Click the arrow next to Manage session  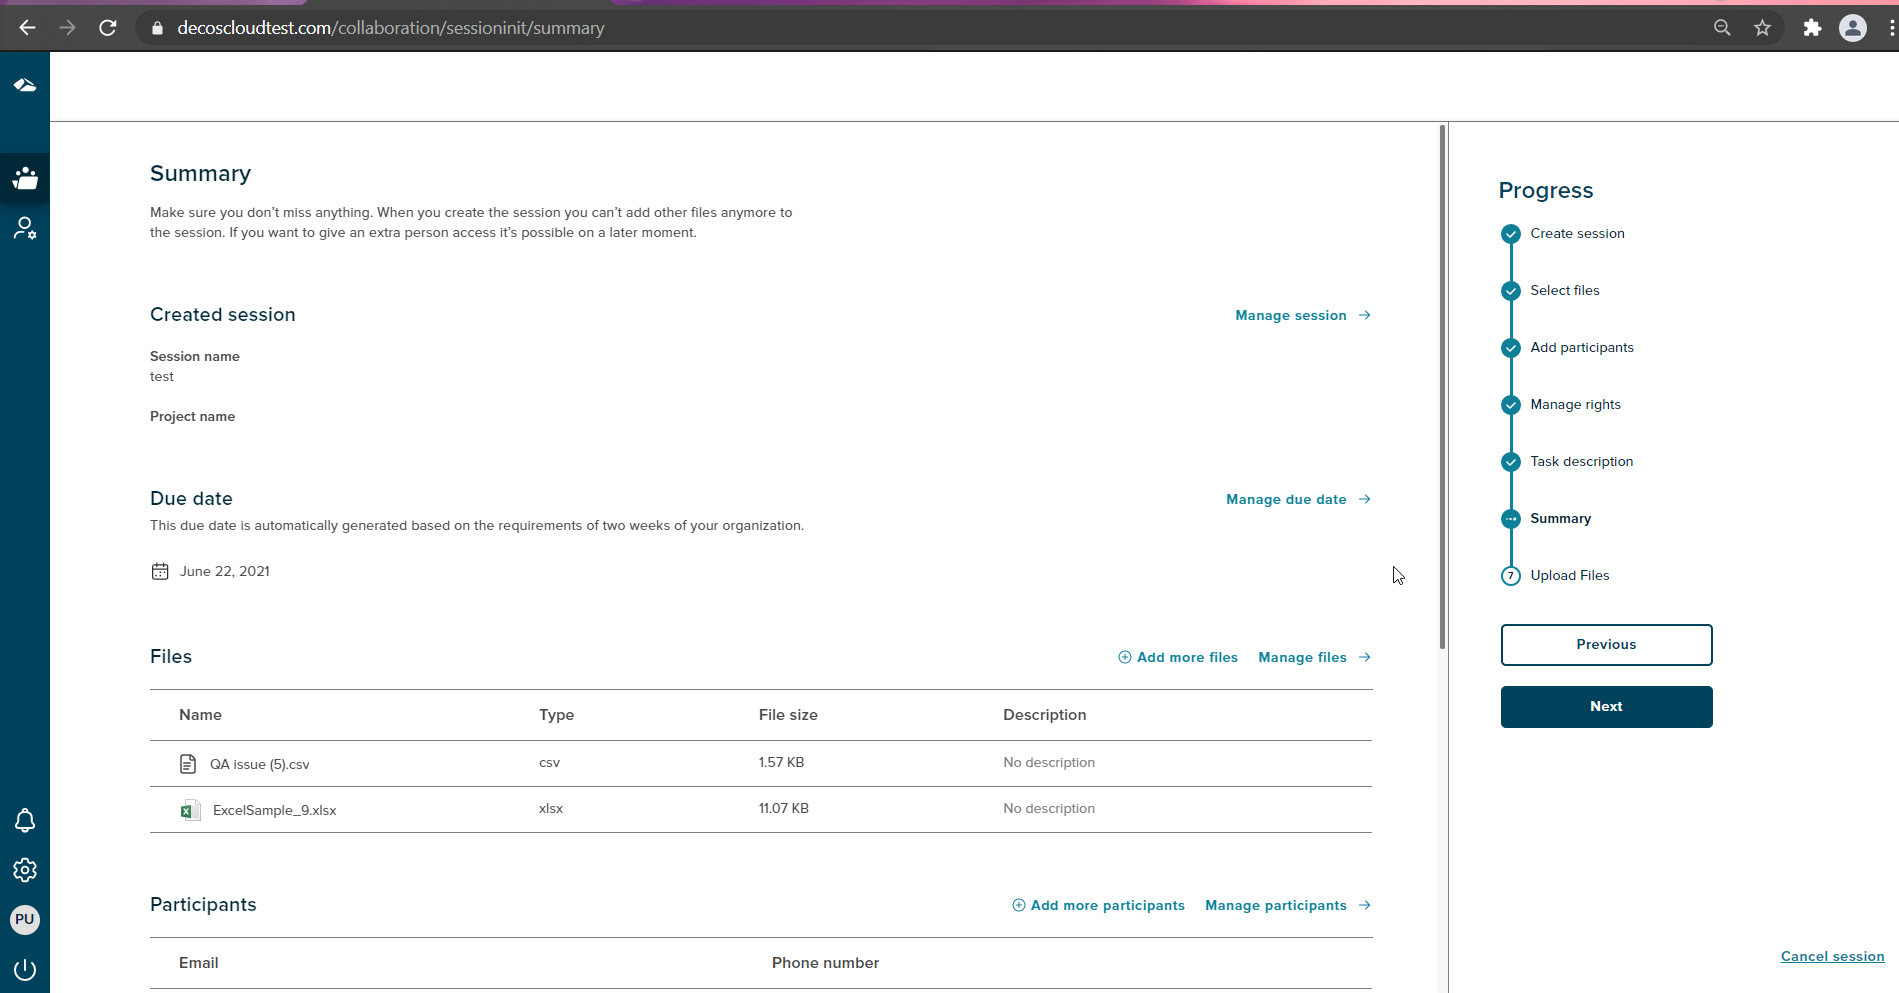tap(1365, 315)
